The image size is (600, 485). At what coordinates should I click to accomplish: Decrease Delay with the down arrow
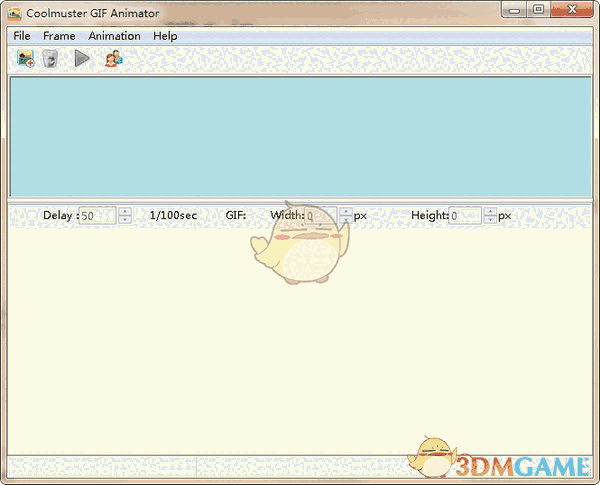(x=125, y=220)
